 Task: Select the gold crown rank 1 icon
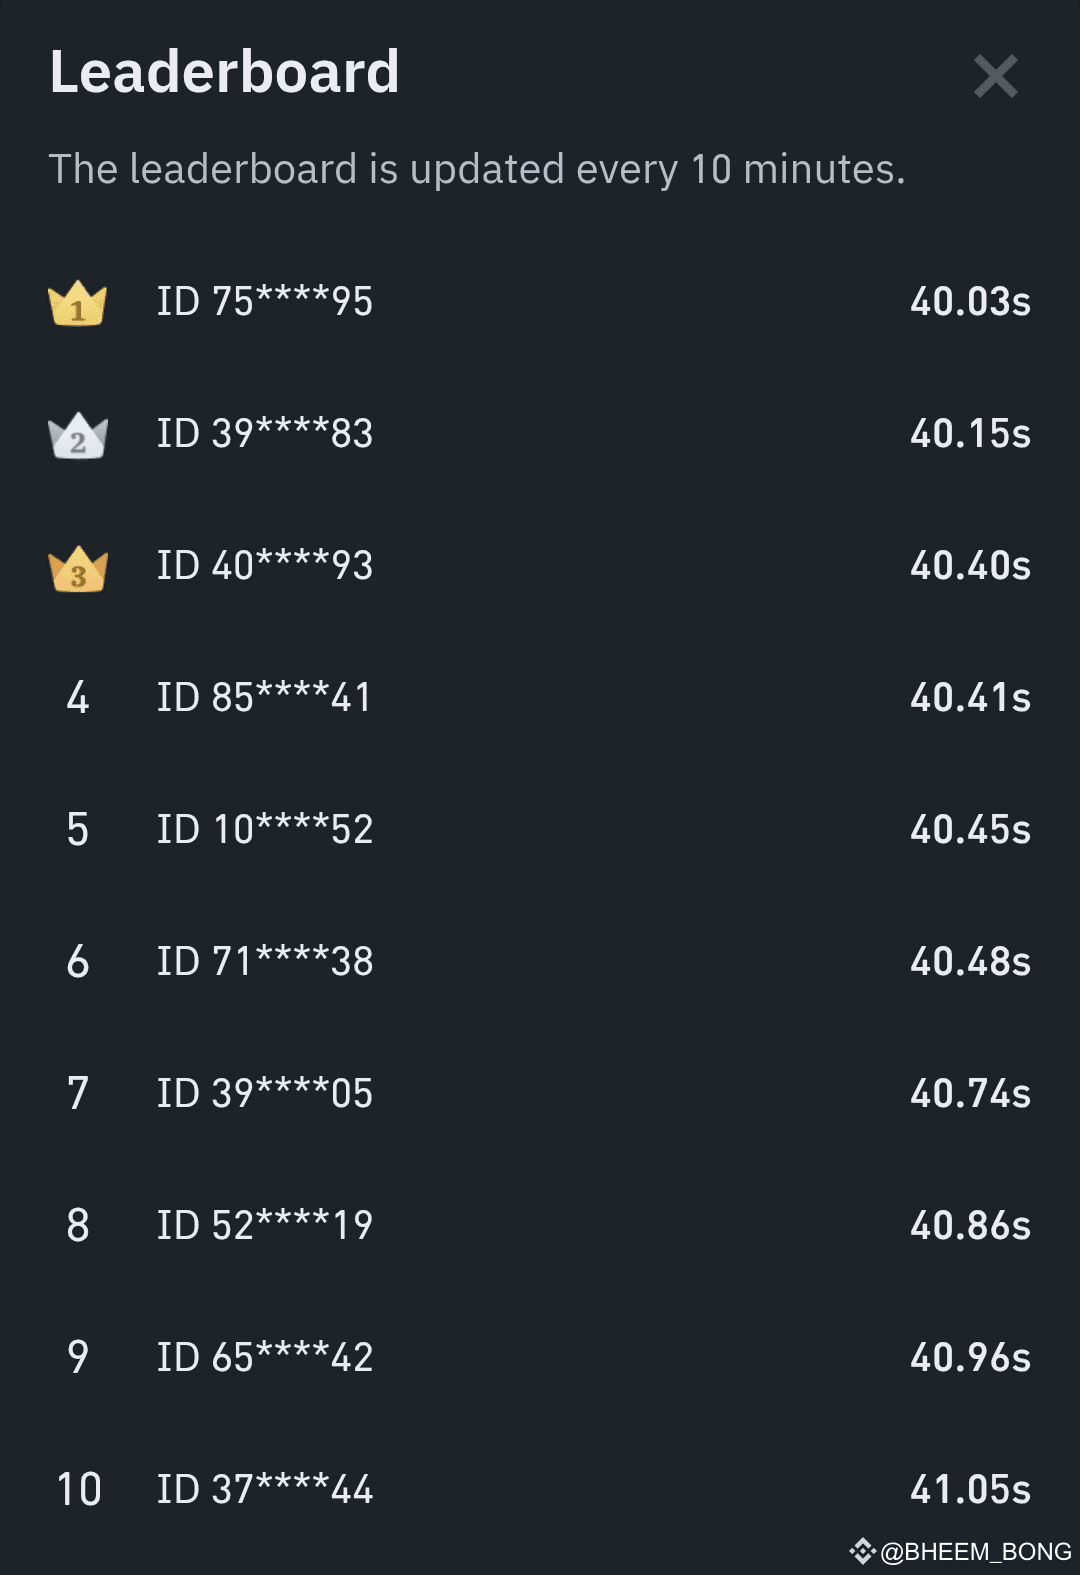point(78,303)
